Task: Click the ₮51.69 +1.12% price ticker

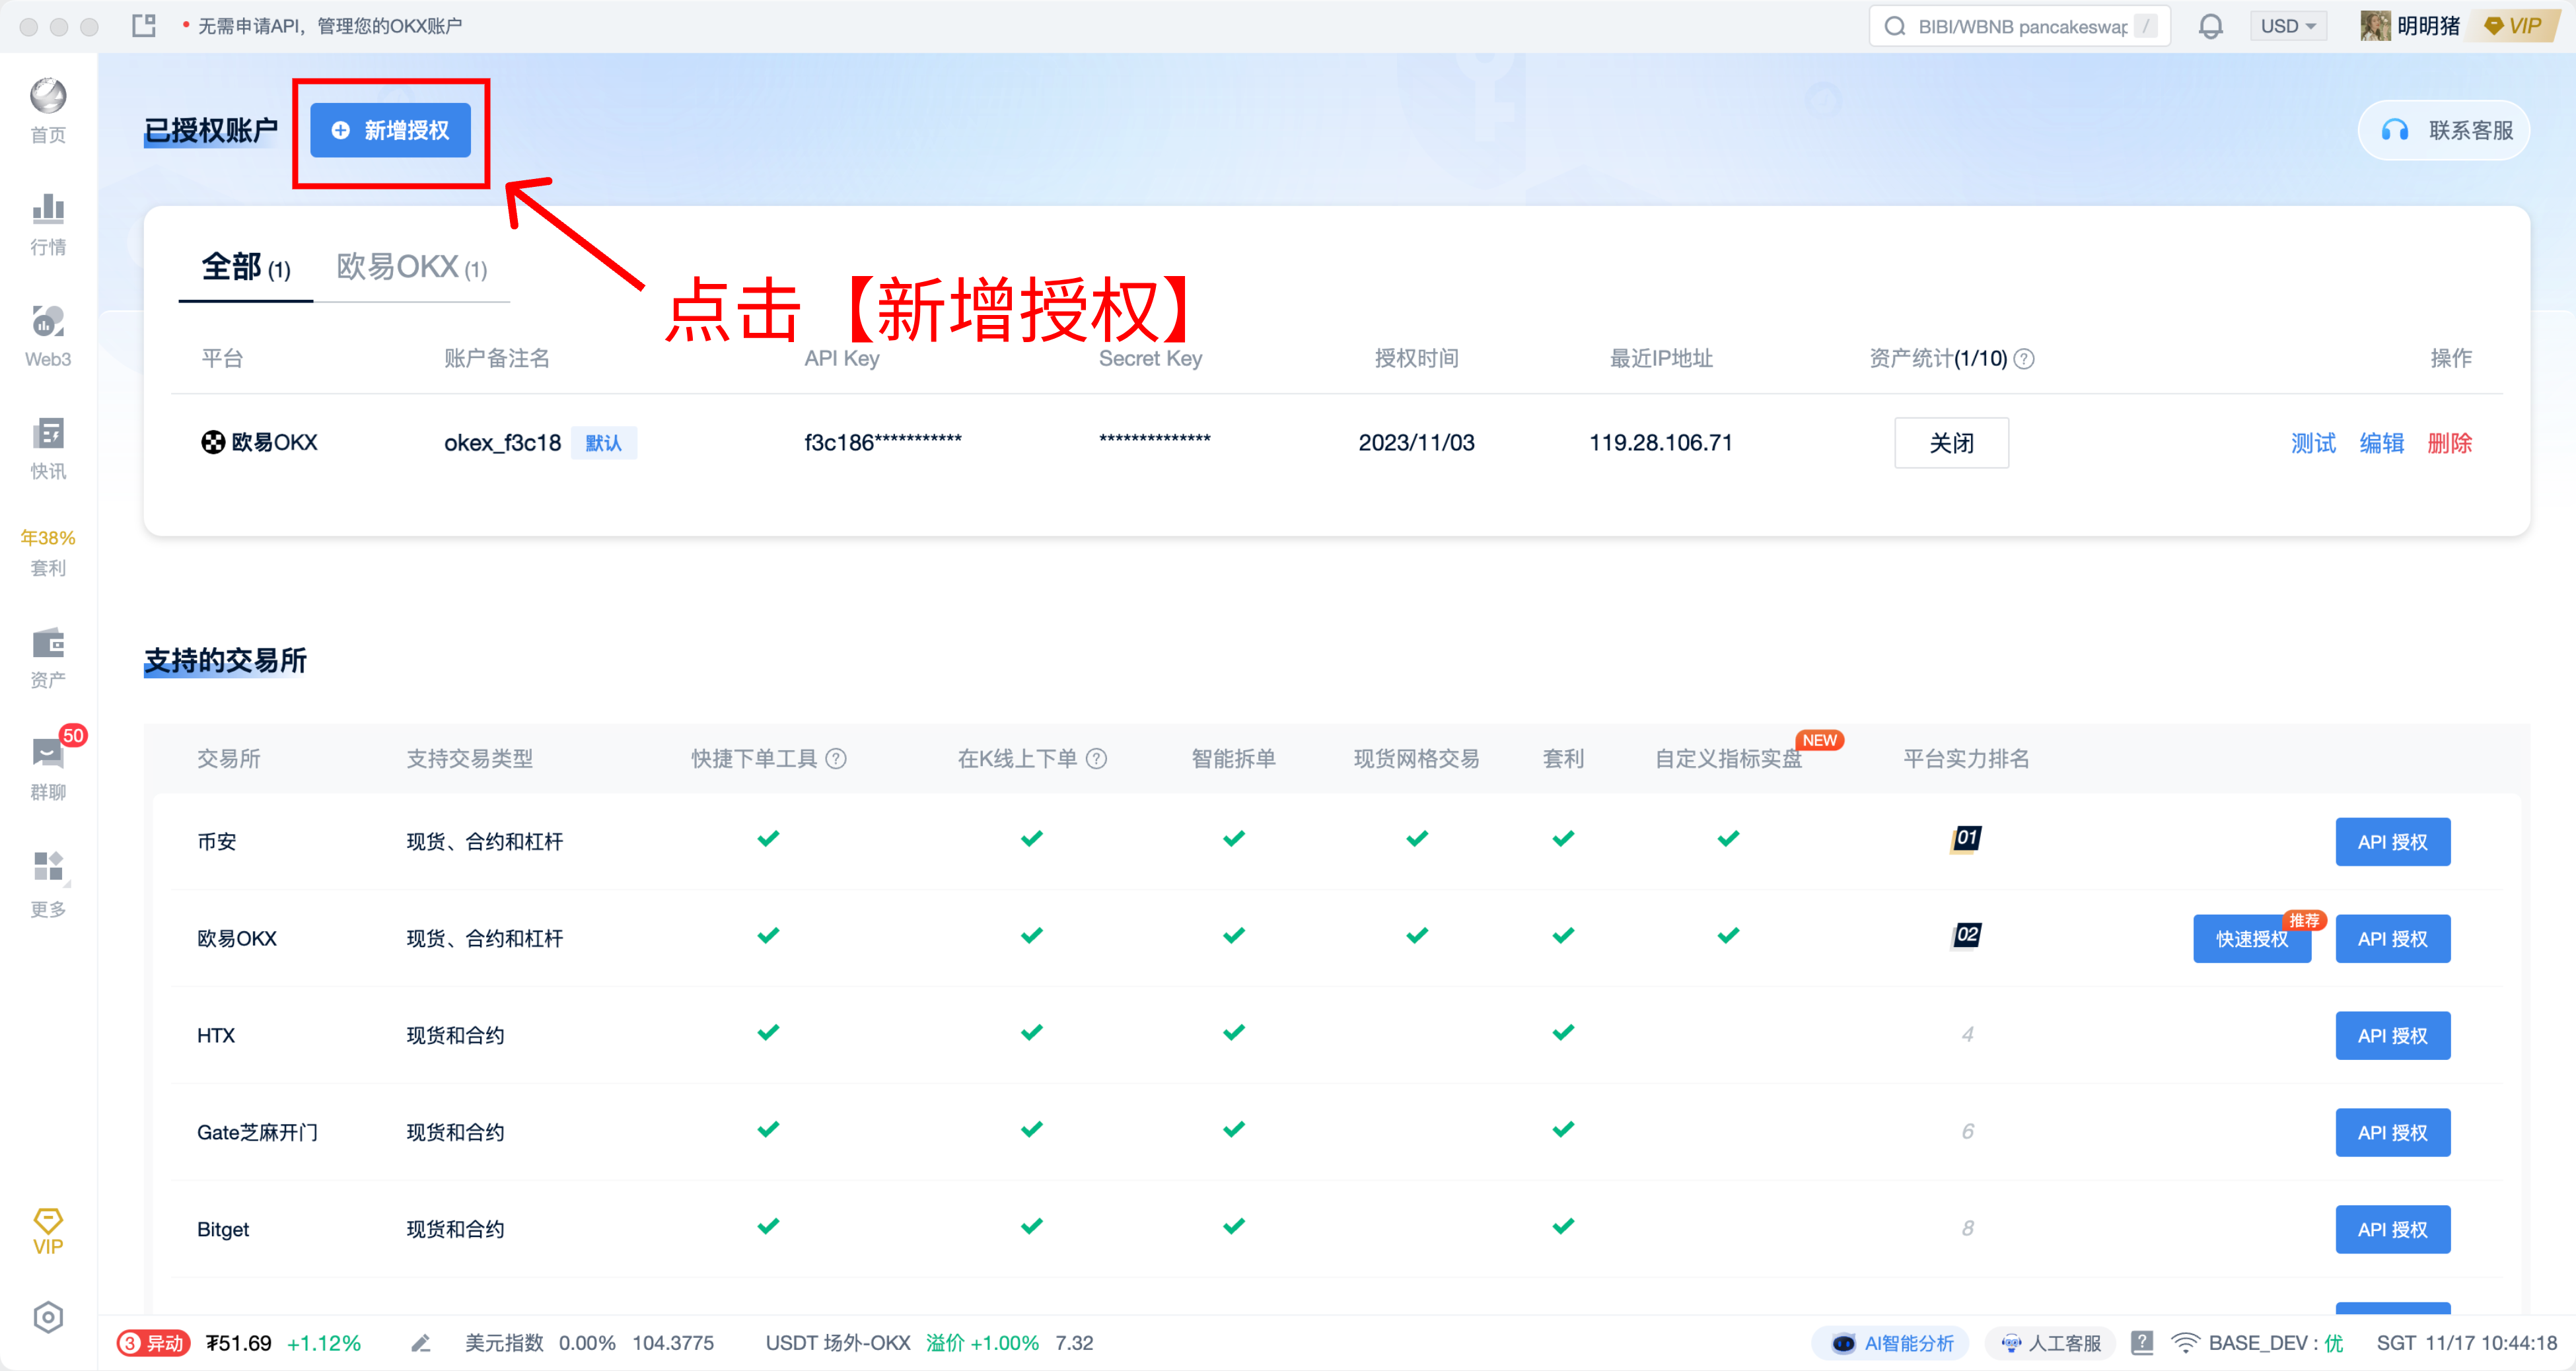Action: (x=283, y=1343)
